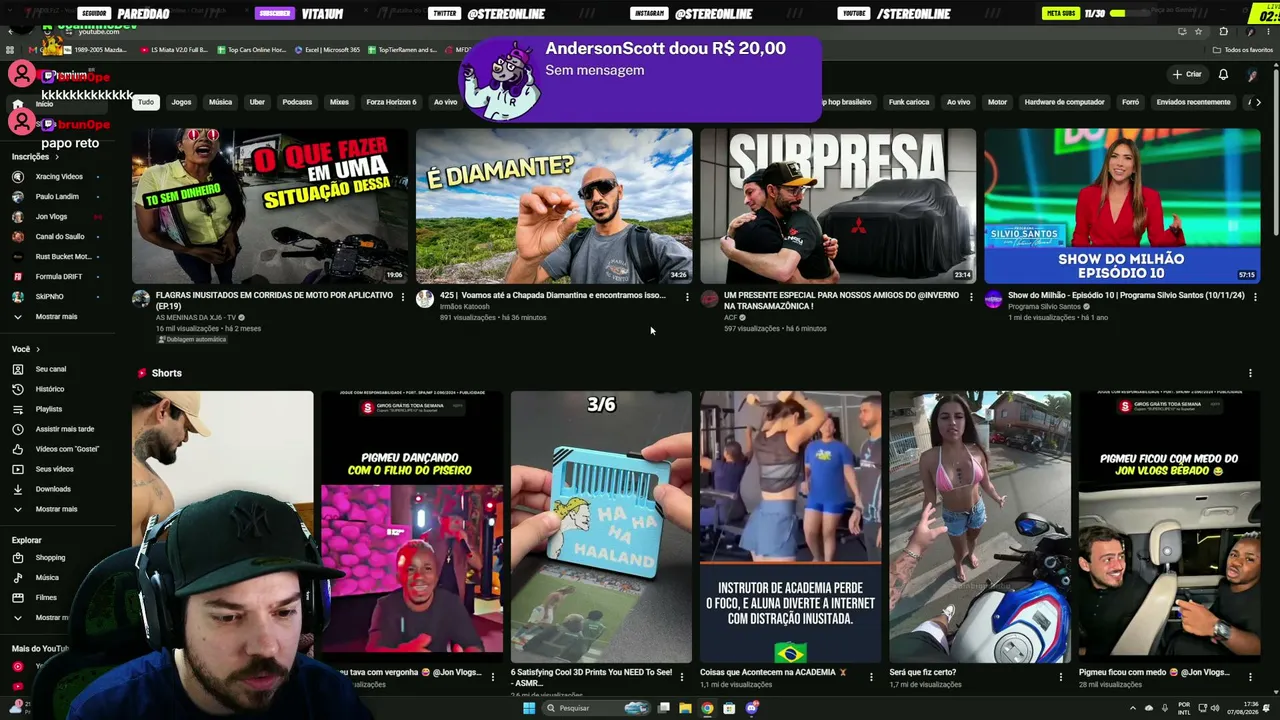Open the Música note icon under Explorar
Screen dimensions: 1280x720
[17, 578]
